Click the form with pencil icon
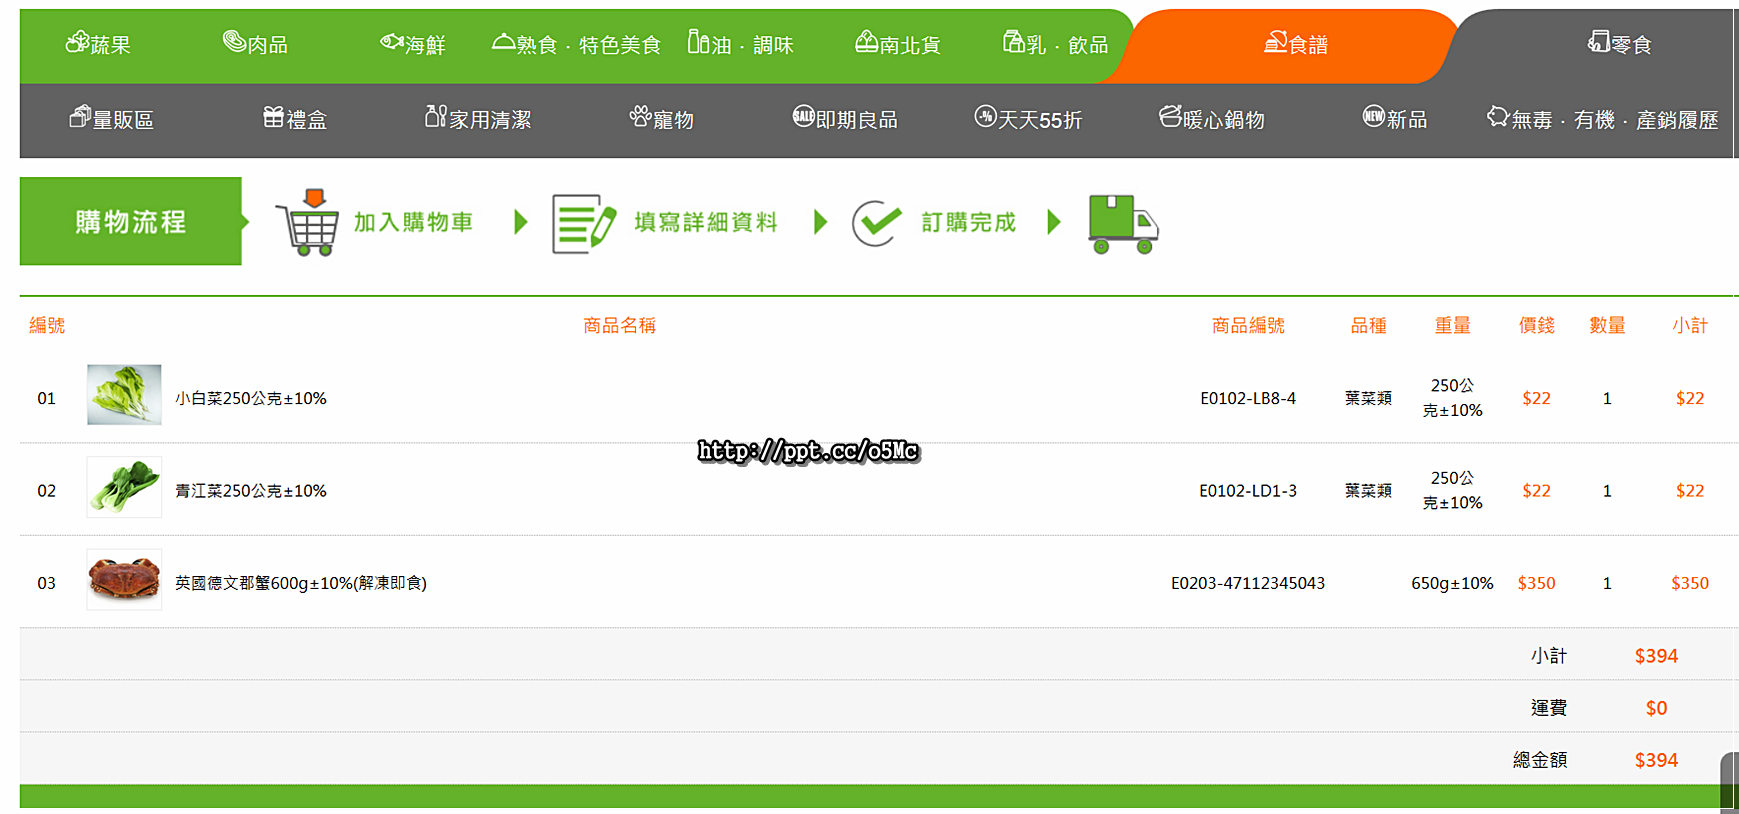Image resolution: width=1739 pixels, height=814 pixels. 583,223
